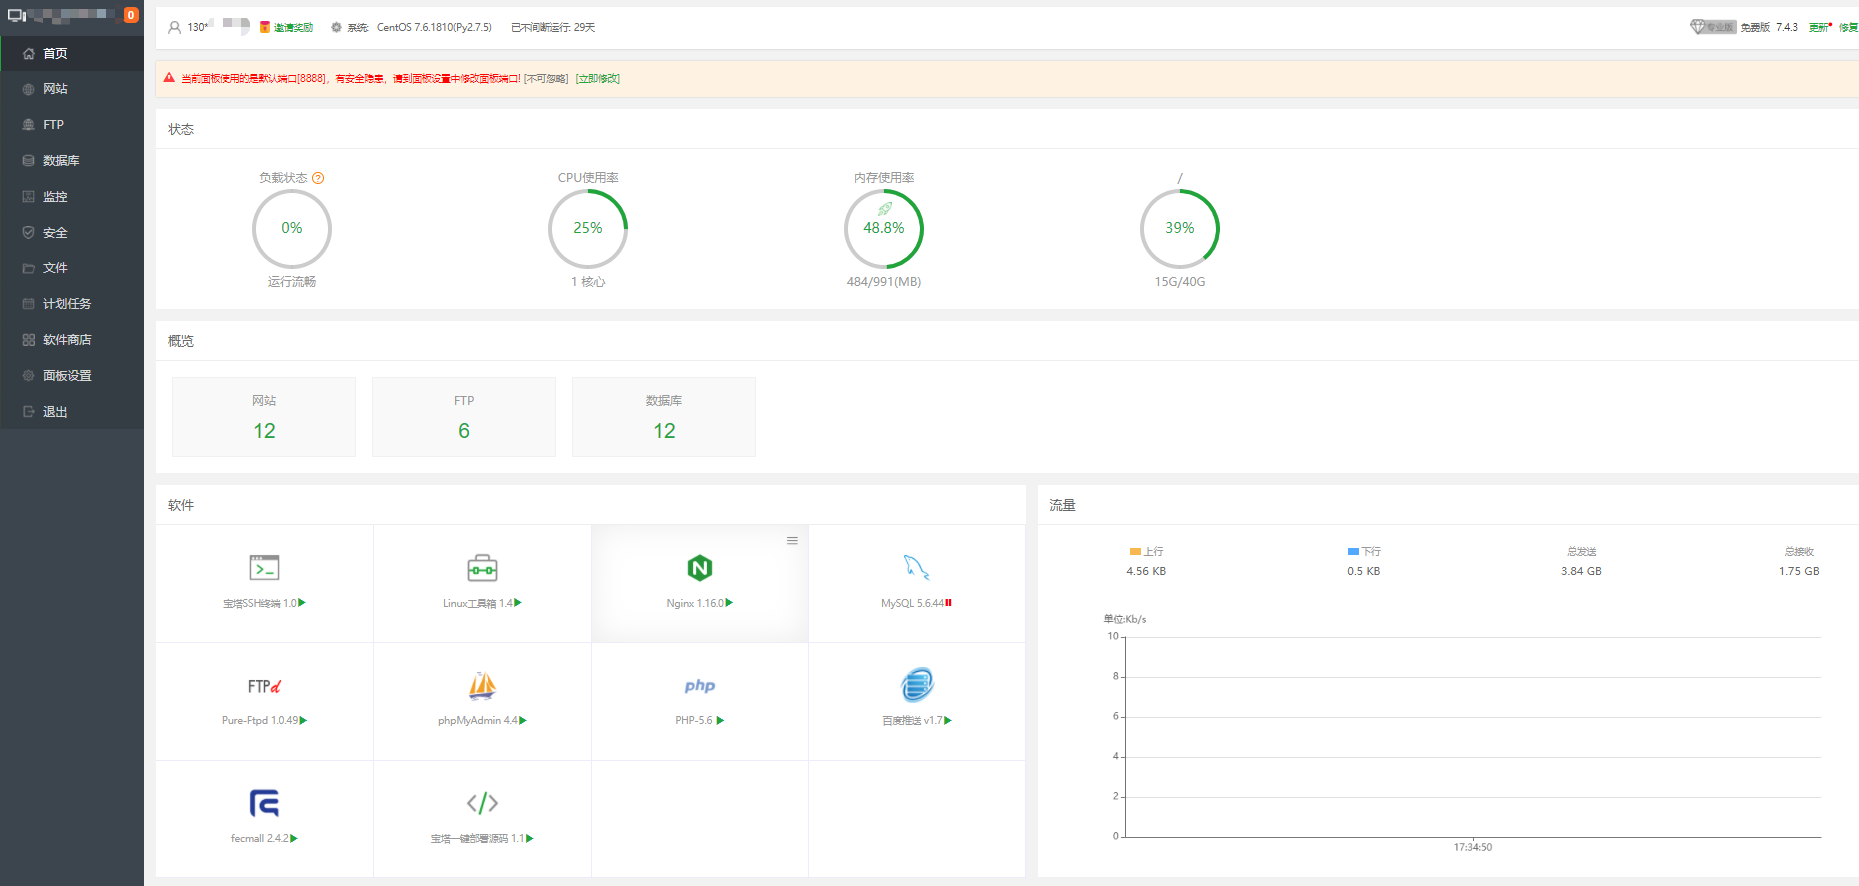Click the 15G/40G disk value
This screenshot has height=886, width=1859.
[1180, 282]
